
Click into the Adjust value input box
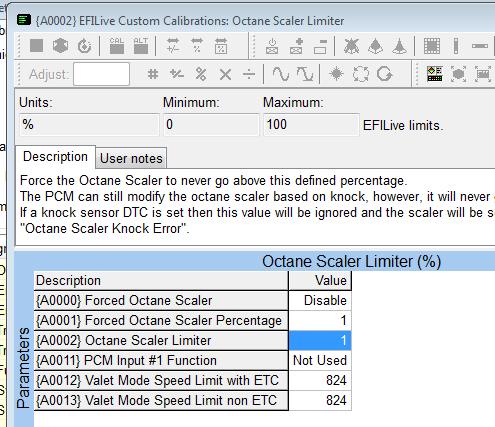[101, 74]
